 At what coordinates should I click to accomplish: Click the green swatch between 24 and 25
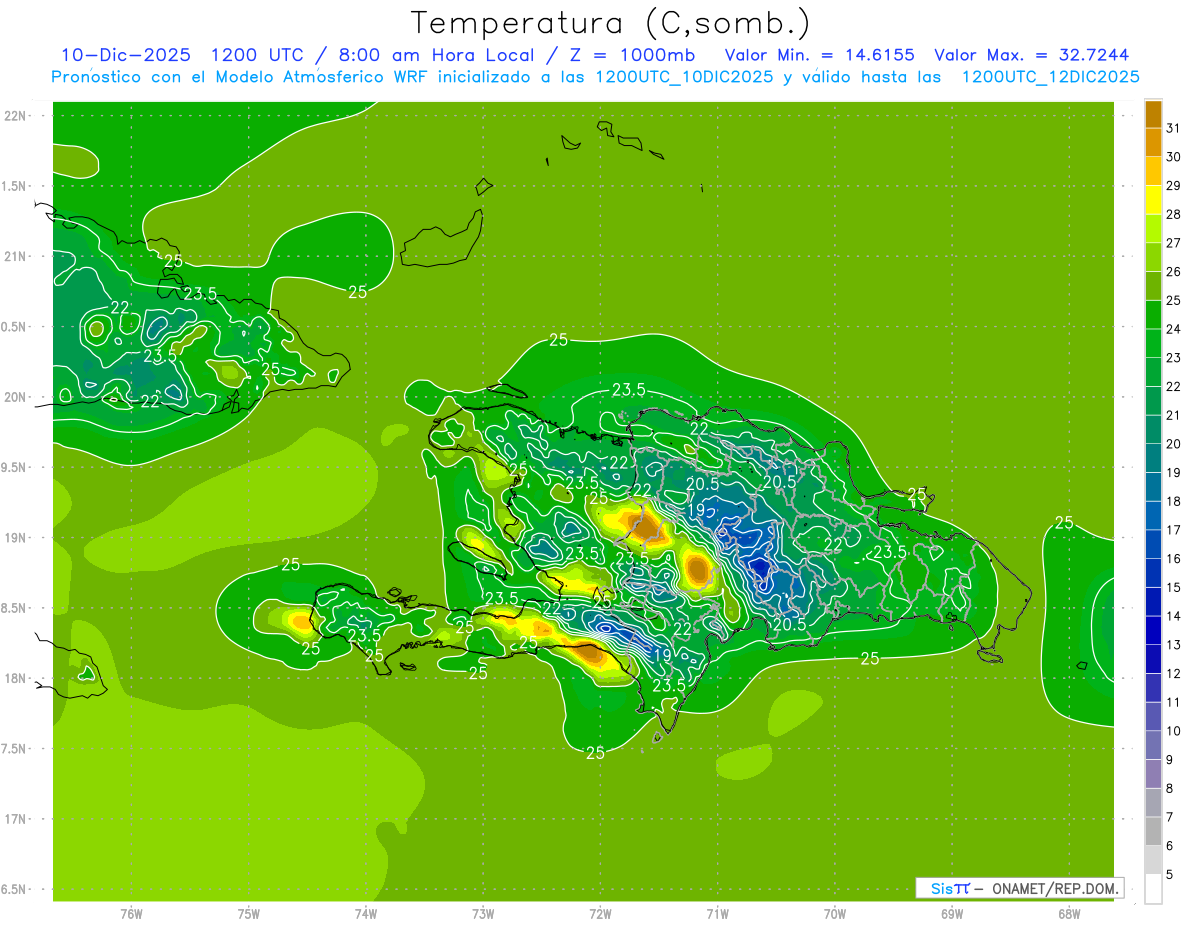pyautogui.click(x=1153, y=314)
